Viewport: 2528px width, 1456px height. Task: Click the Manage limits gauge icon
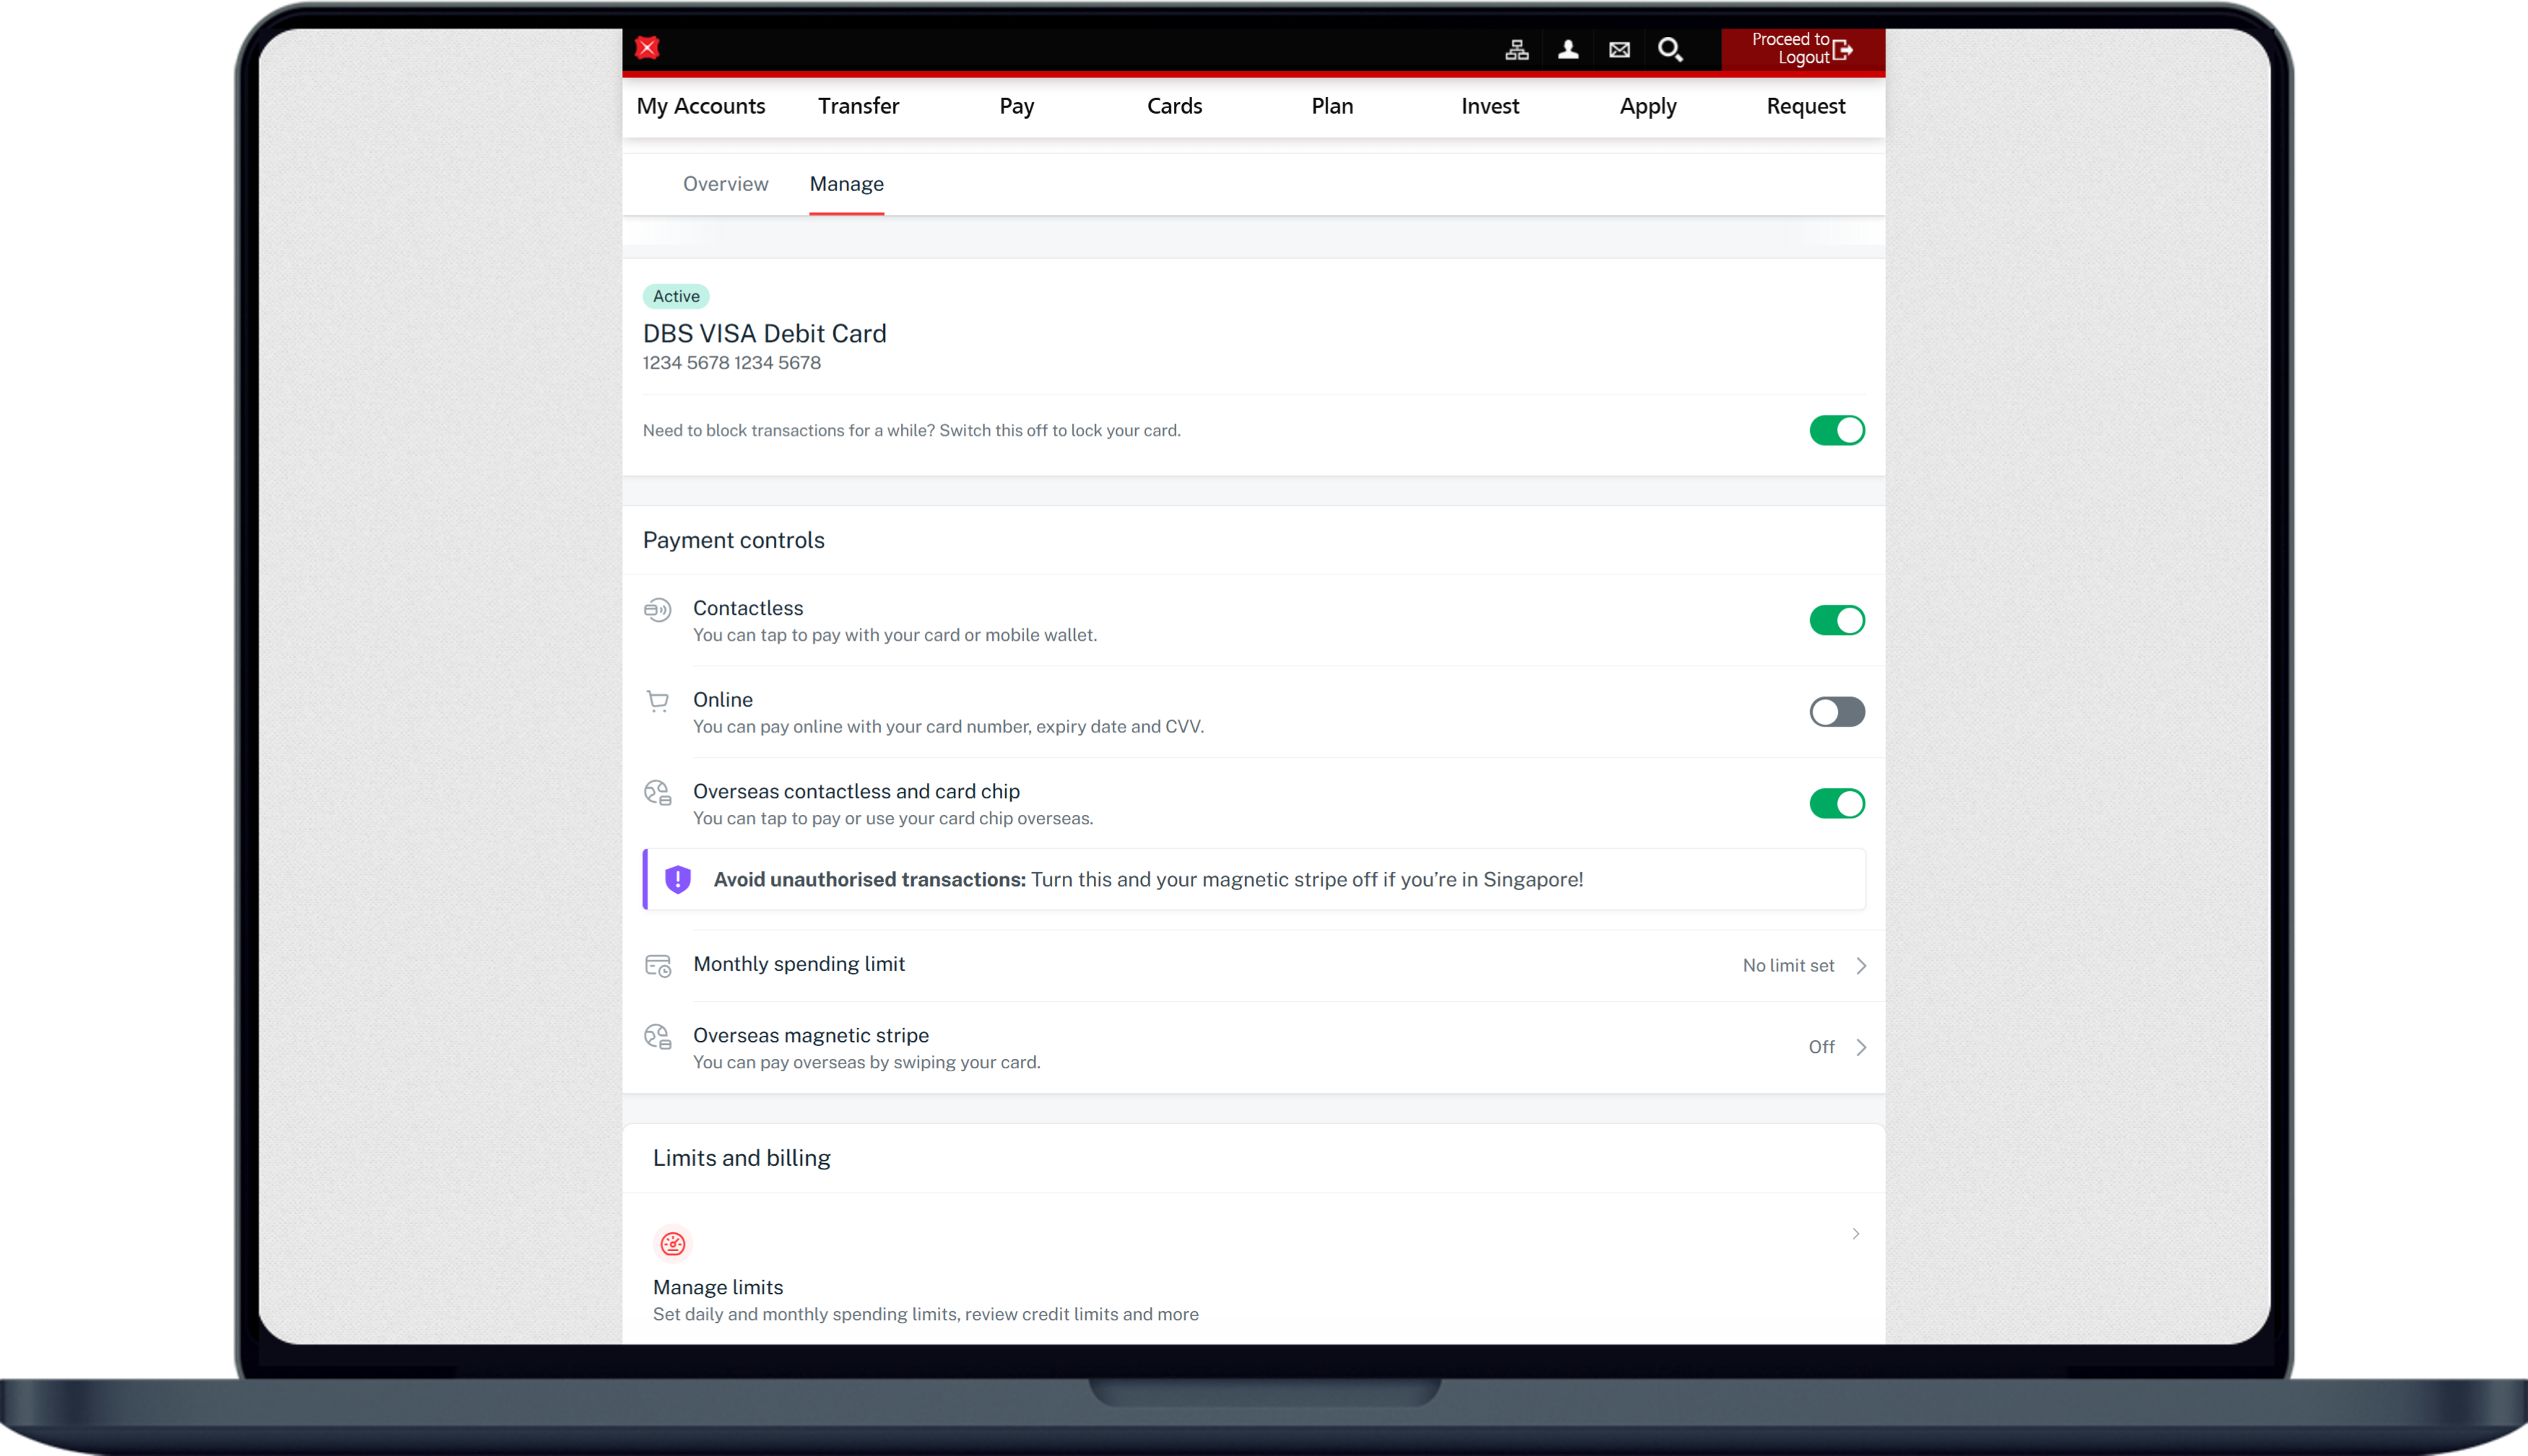tap(673, 1243)
